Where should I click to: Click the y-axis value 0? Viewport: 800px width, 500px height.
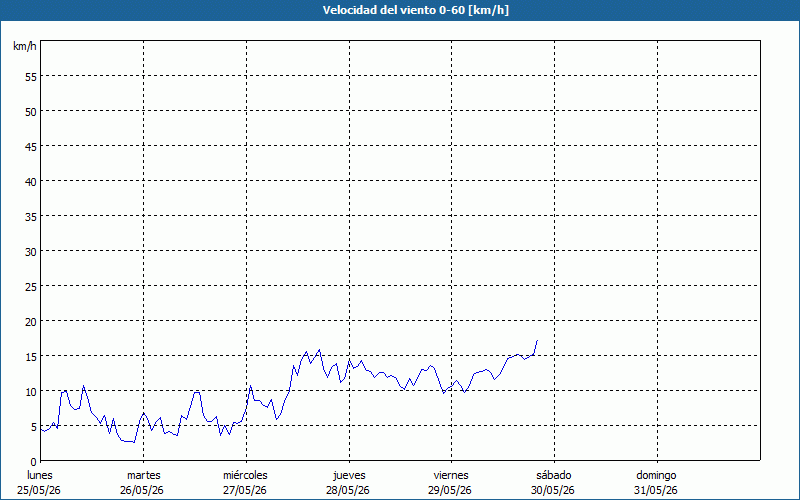point(34,462)
